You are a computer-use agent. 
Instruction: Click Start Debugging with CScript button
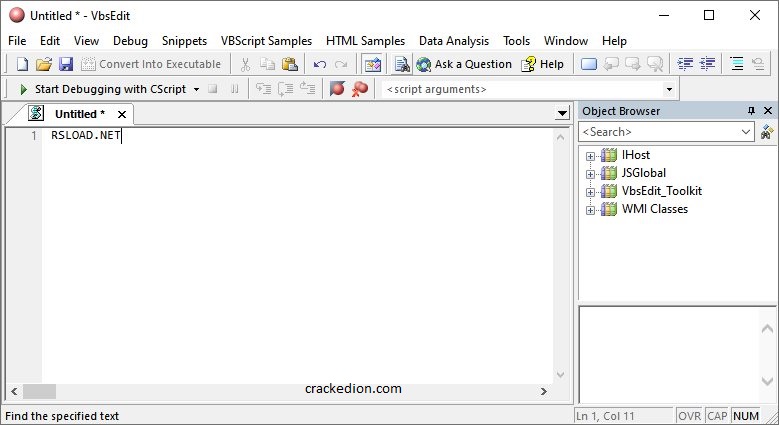click(x=102, y=89)
